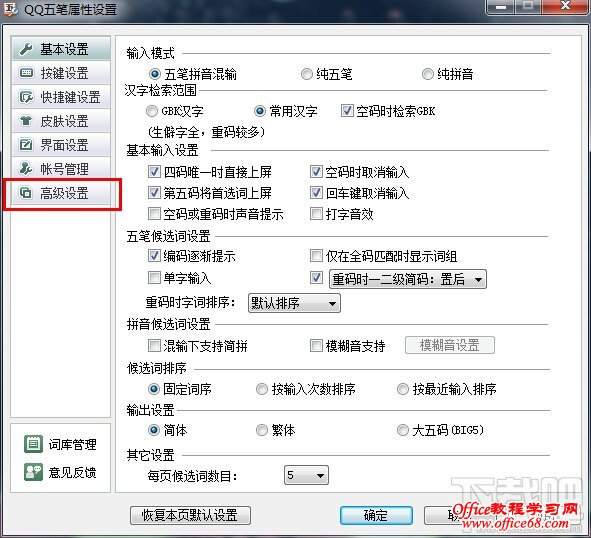Click the 意见反馈 feedback icon
Image resolution: width=591 pixels, height=538 pixels.
33,472
